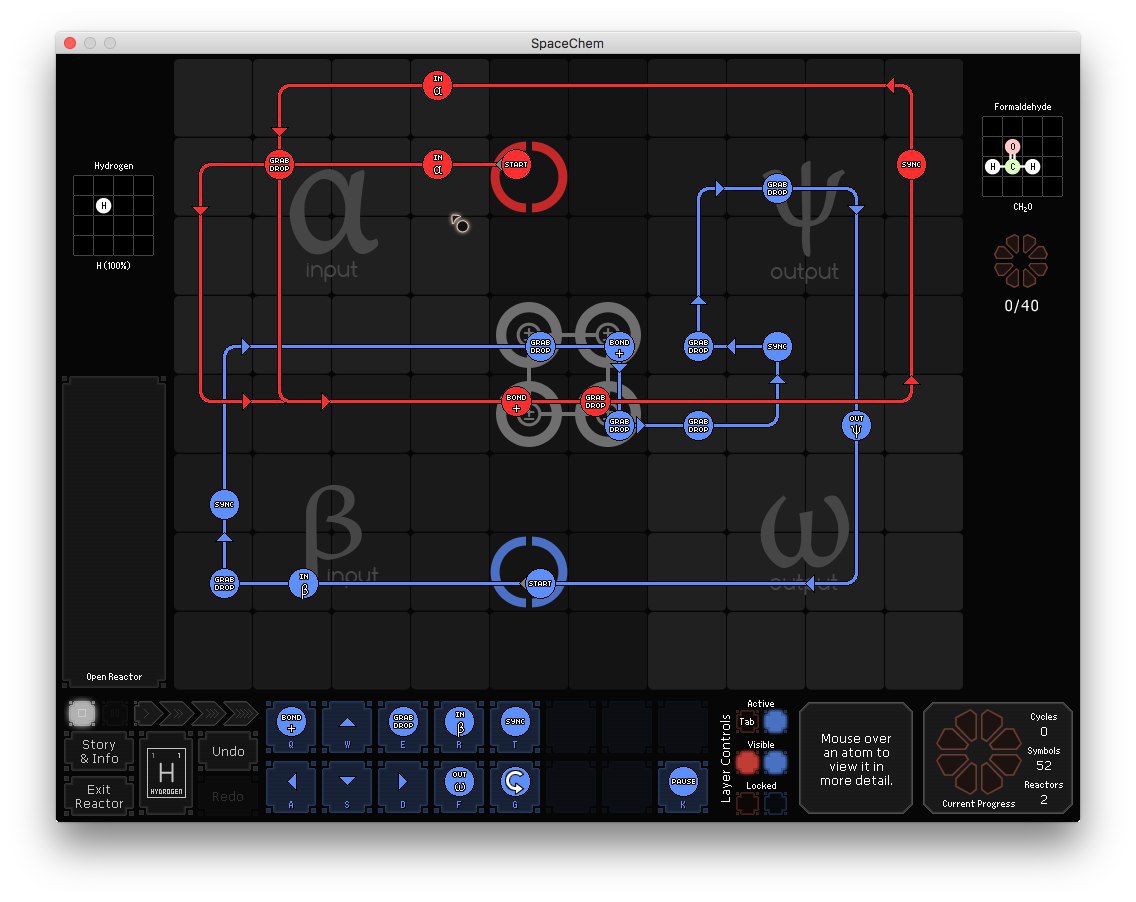Click the red START node on the grid
The height and width of the screenshot is (902, 1136).
[x=516, y=164]
